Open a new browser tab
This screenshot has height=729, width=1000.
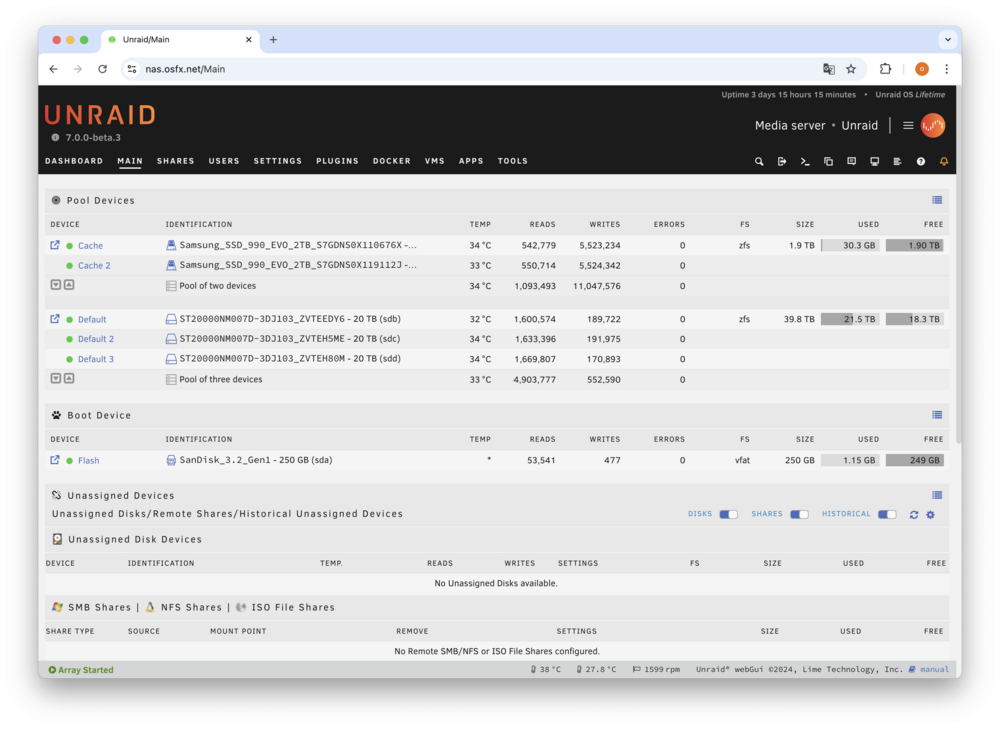(273, 40)
